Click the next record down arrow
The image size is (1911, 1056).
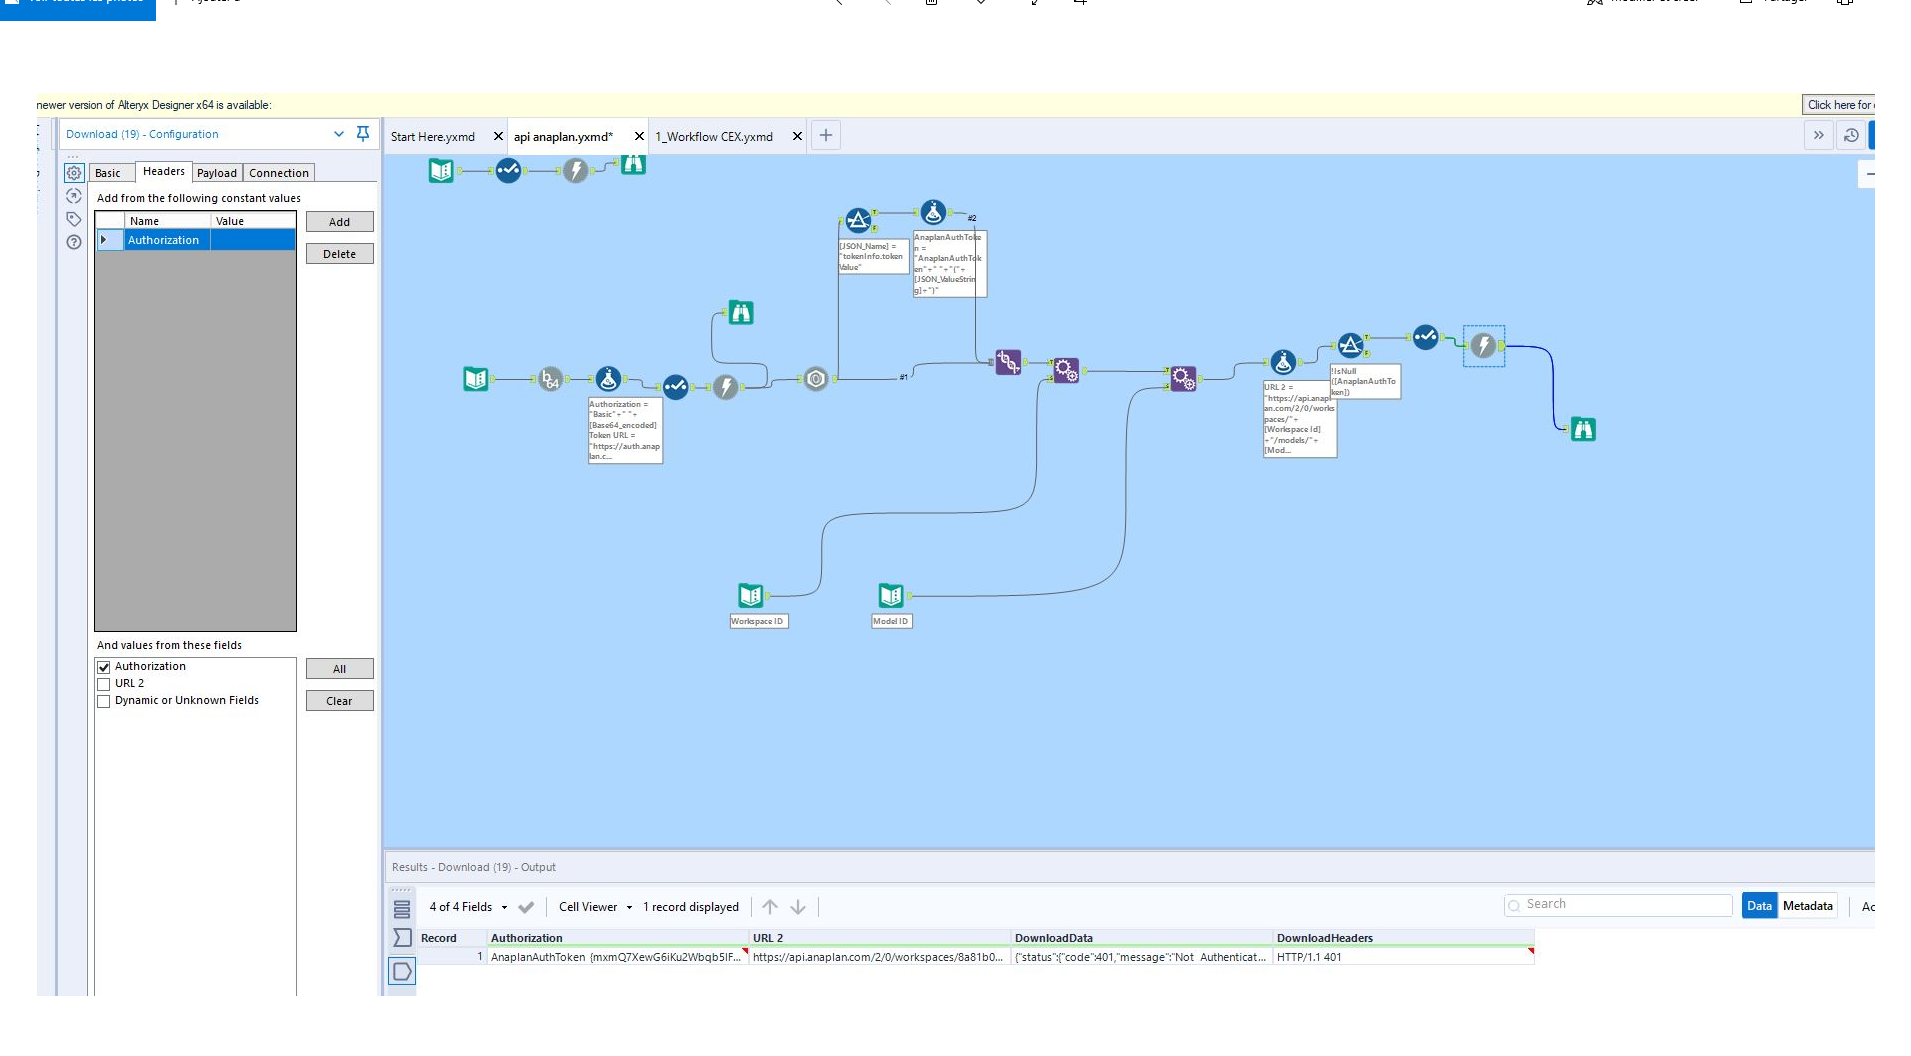798,907
